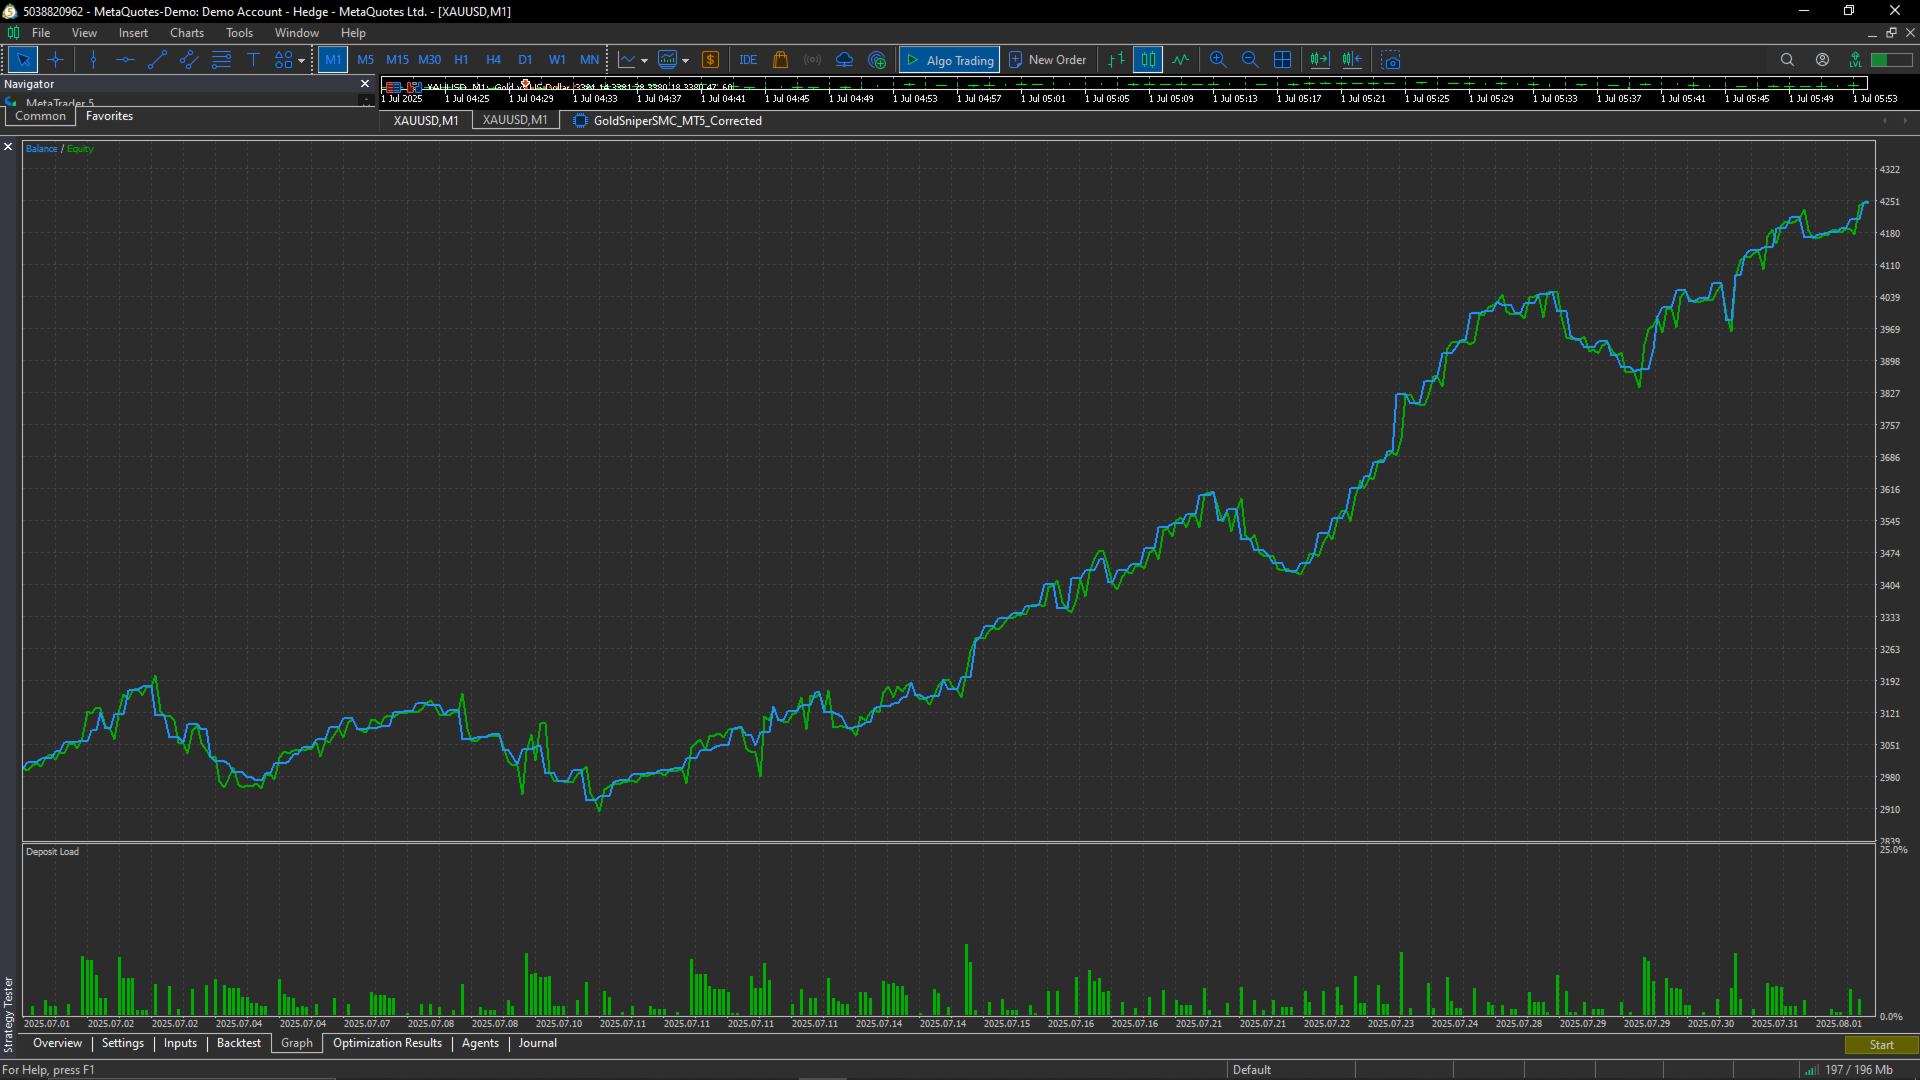
Task: Enable the chart auto-scroll toggle
Action: [x=1319, y=60]
